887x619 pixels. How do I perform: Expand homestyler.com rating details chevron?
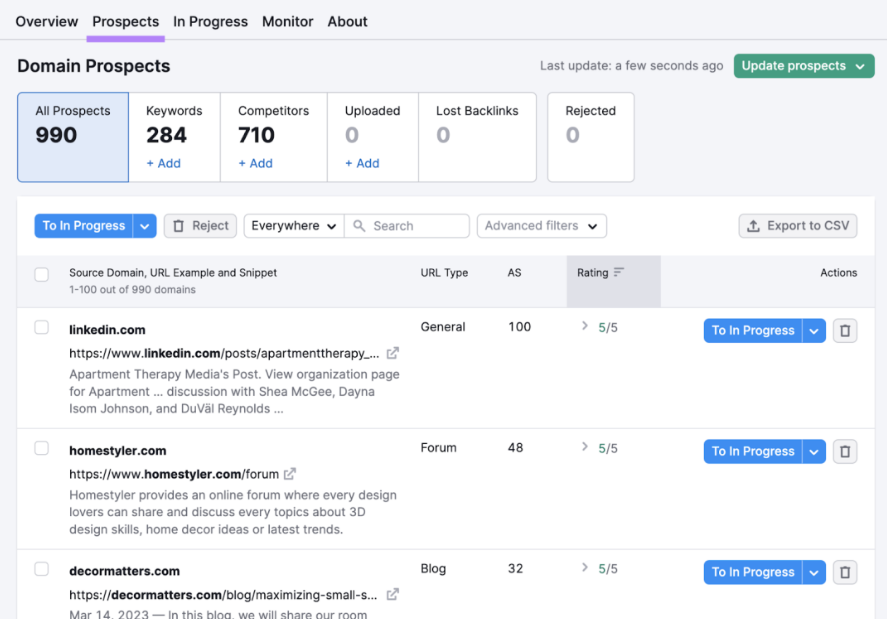point(585,447)
